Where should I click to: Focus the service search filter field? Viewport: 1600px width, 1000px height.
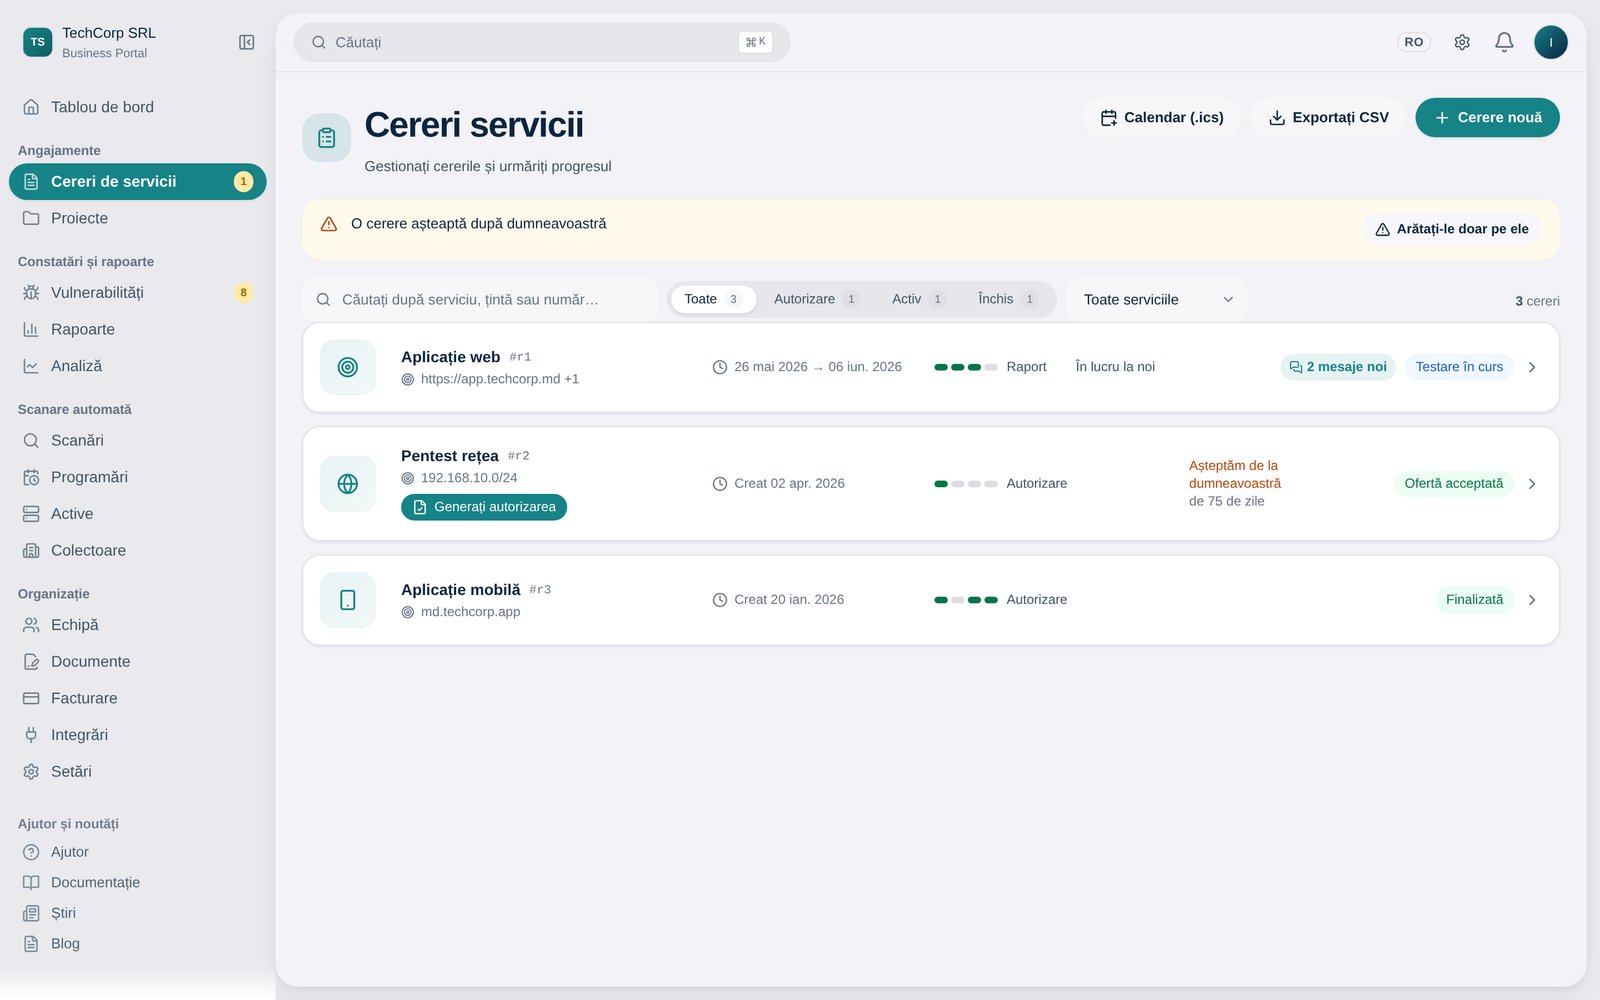pos(480,299)
